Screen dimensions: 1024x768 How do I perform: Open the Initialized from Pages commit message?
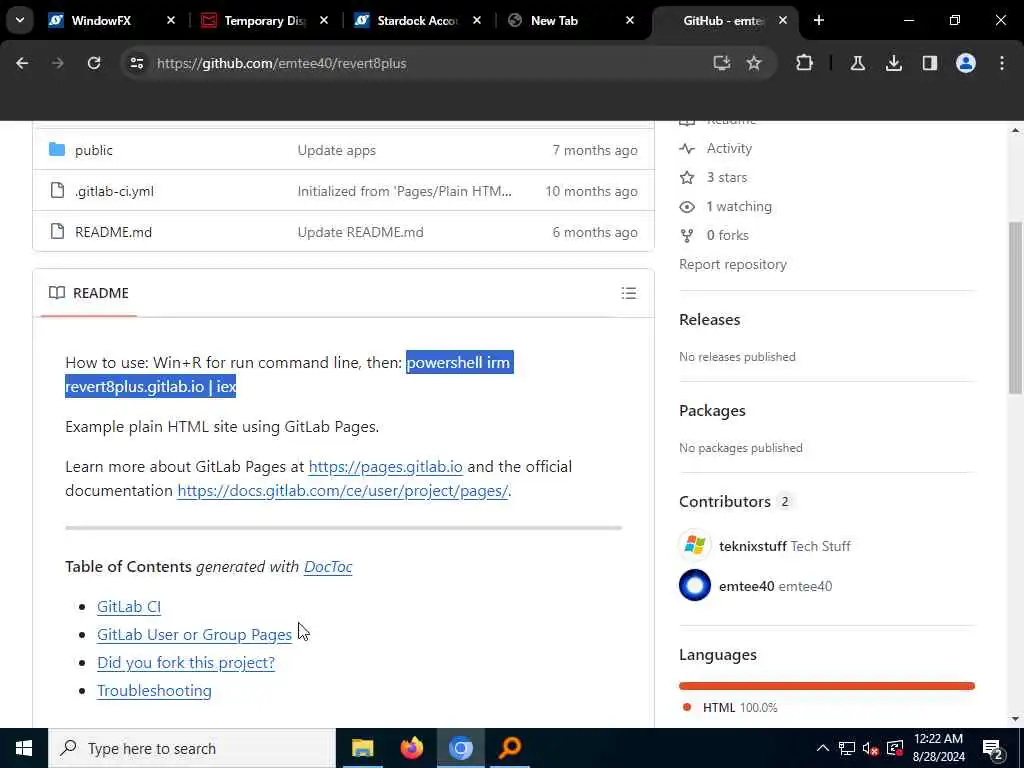coord(404,191)
